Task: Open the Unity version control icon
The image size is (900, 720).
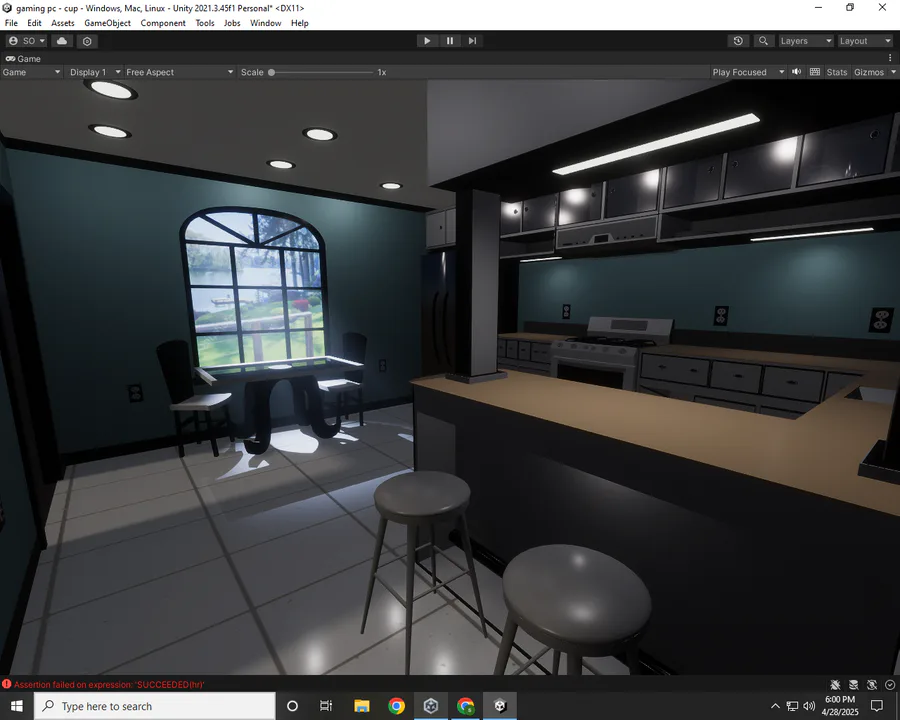Action: (x=87, y=41)
